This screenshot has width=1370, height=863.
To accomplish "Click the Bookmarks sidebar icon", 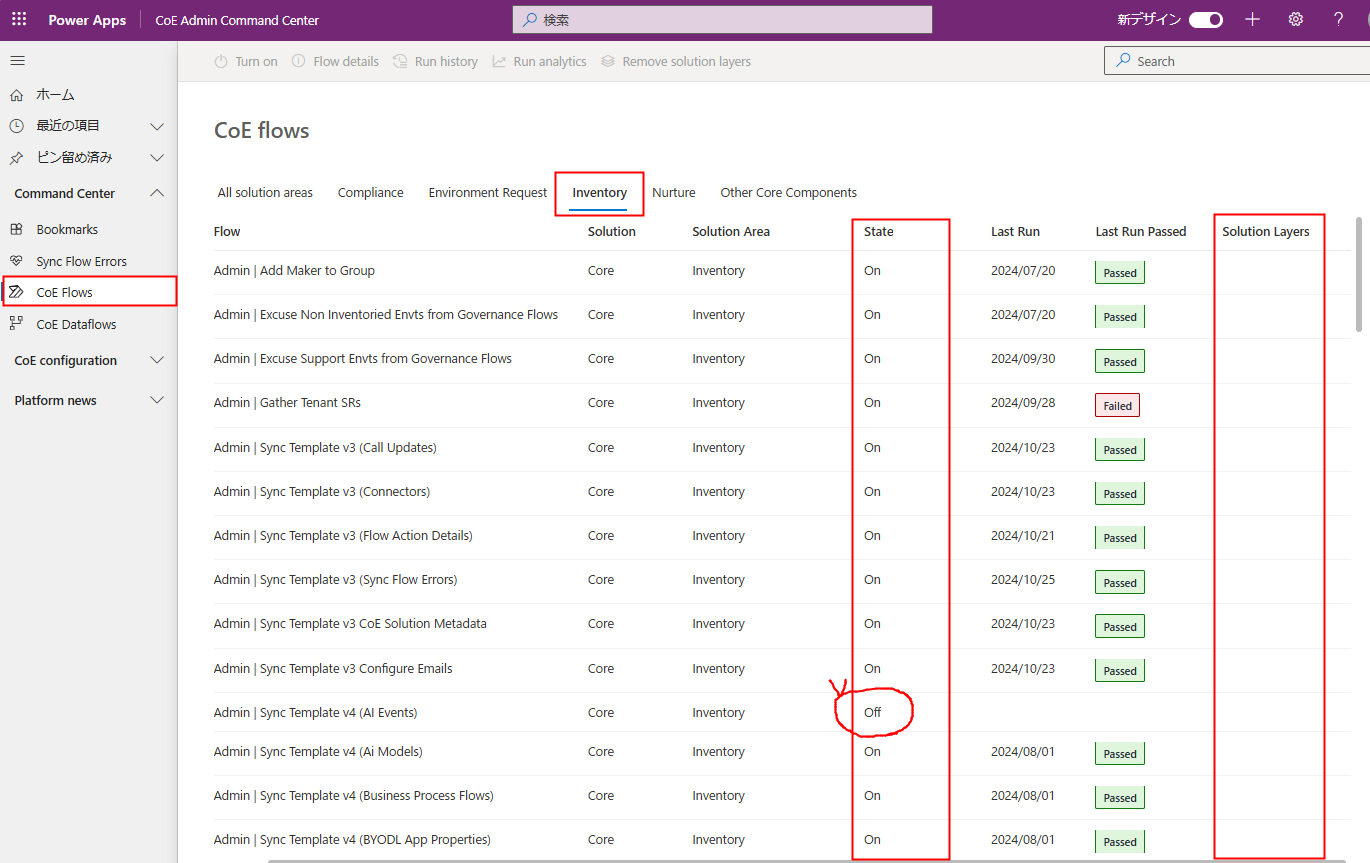I will [x=16, y=230].
